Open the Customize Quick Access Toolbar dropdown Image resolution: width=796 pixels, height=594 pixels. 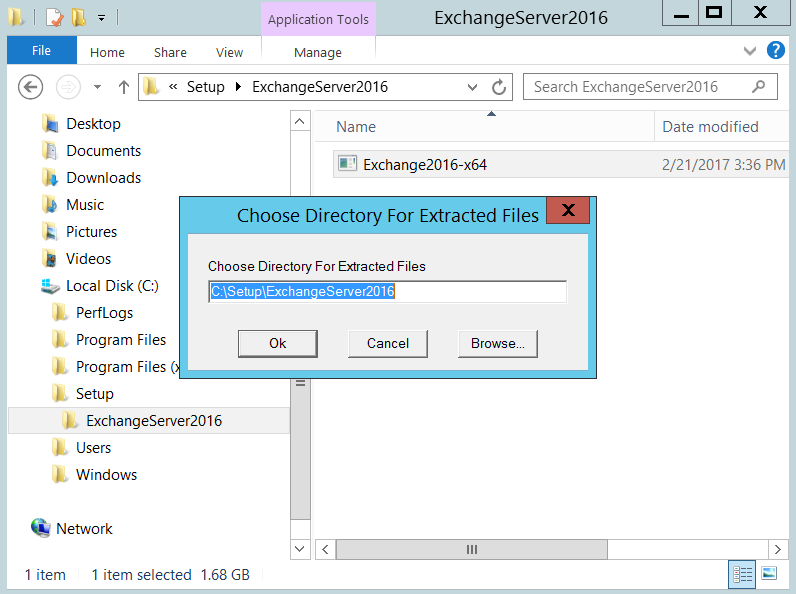pyautogui.click(x=101, y=18)
